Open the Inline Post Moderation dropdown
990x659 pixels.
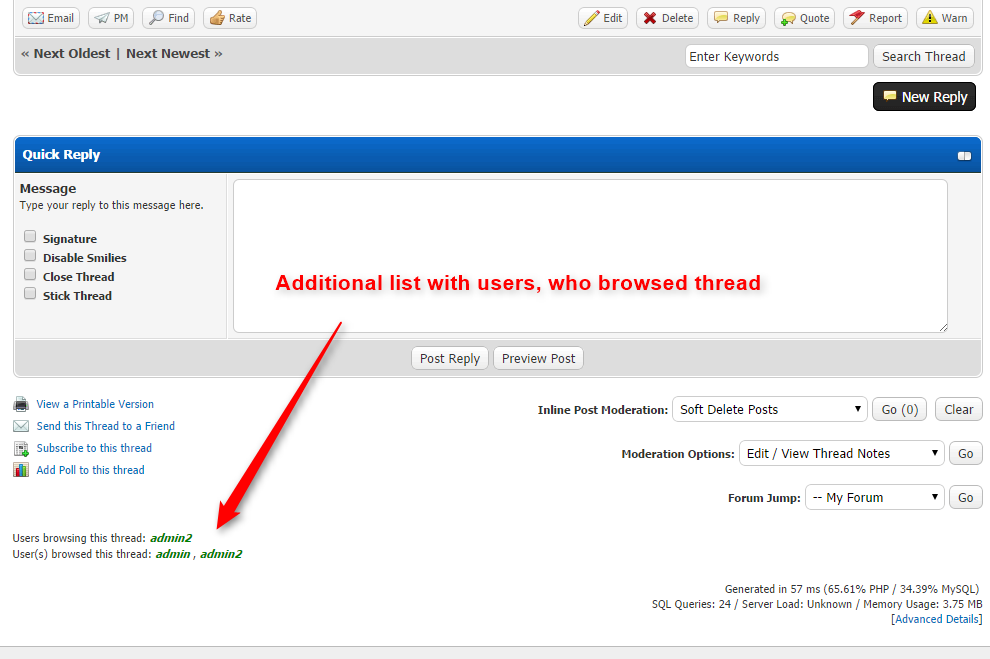(769, 409)
